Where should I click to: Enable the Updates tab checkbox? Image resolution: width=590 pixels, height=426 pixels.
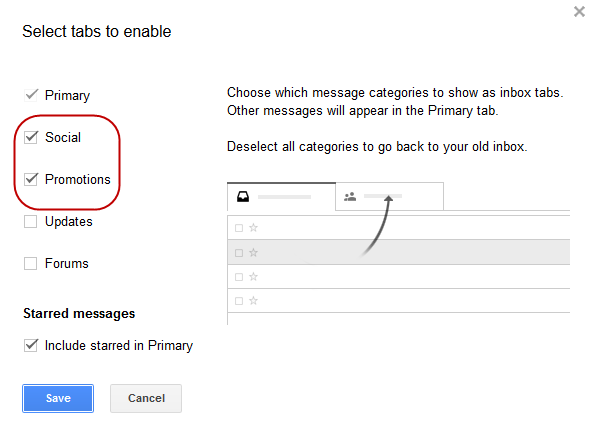click(30, 222)
